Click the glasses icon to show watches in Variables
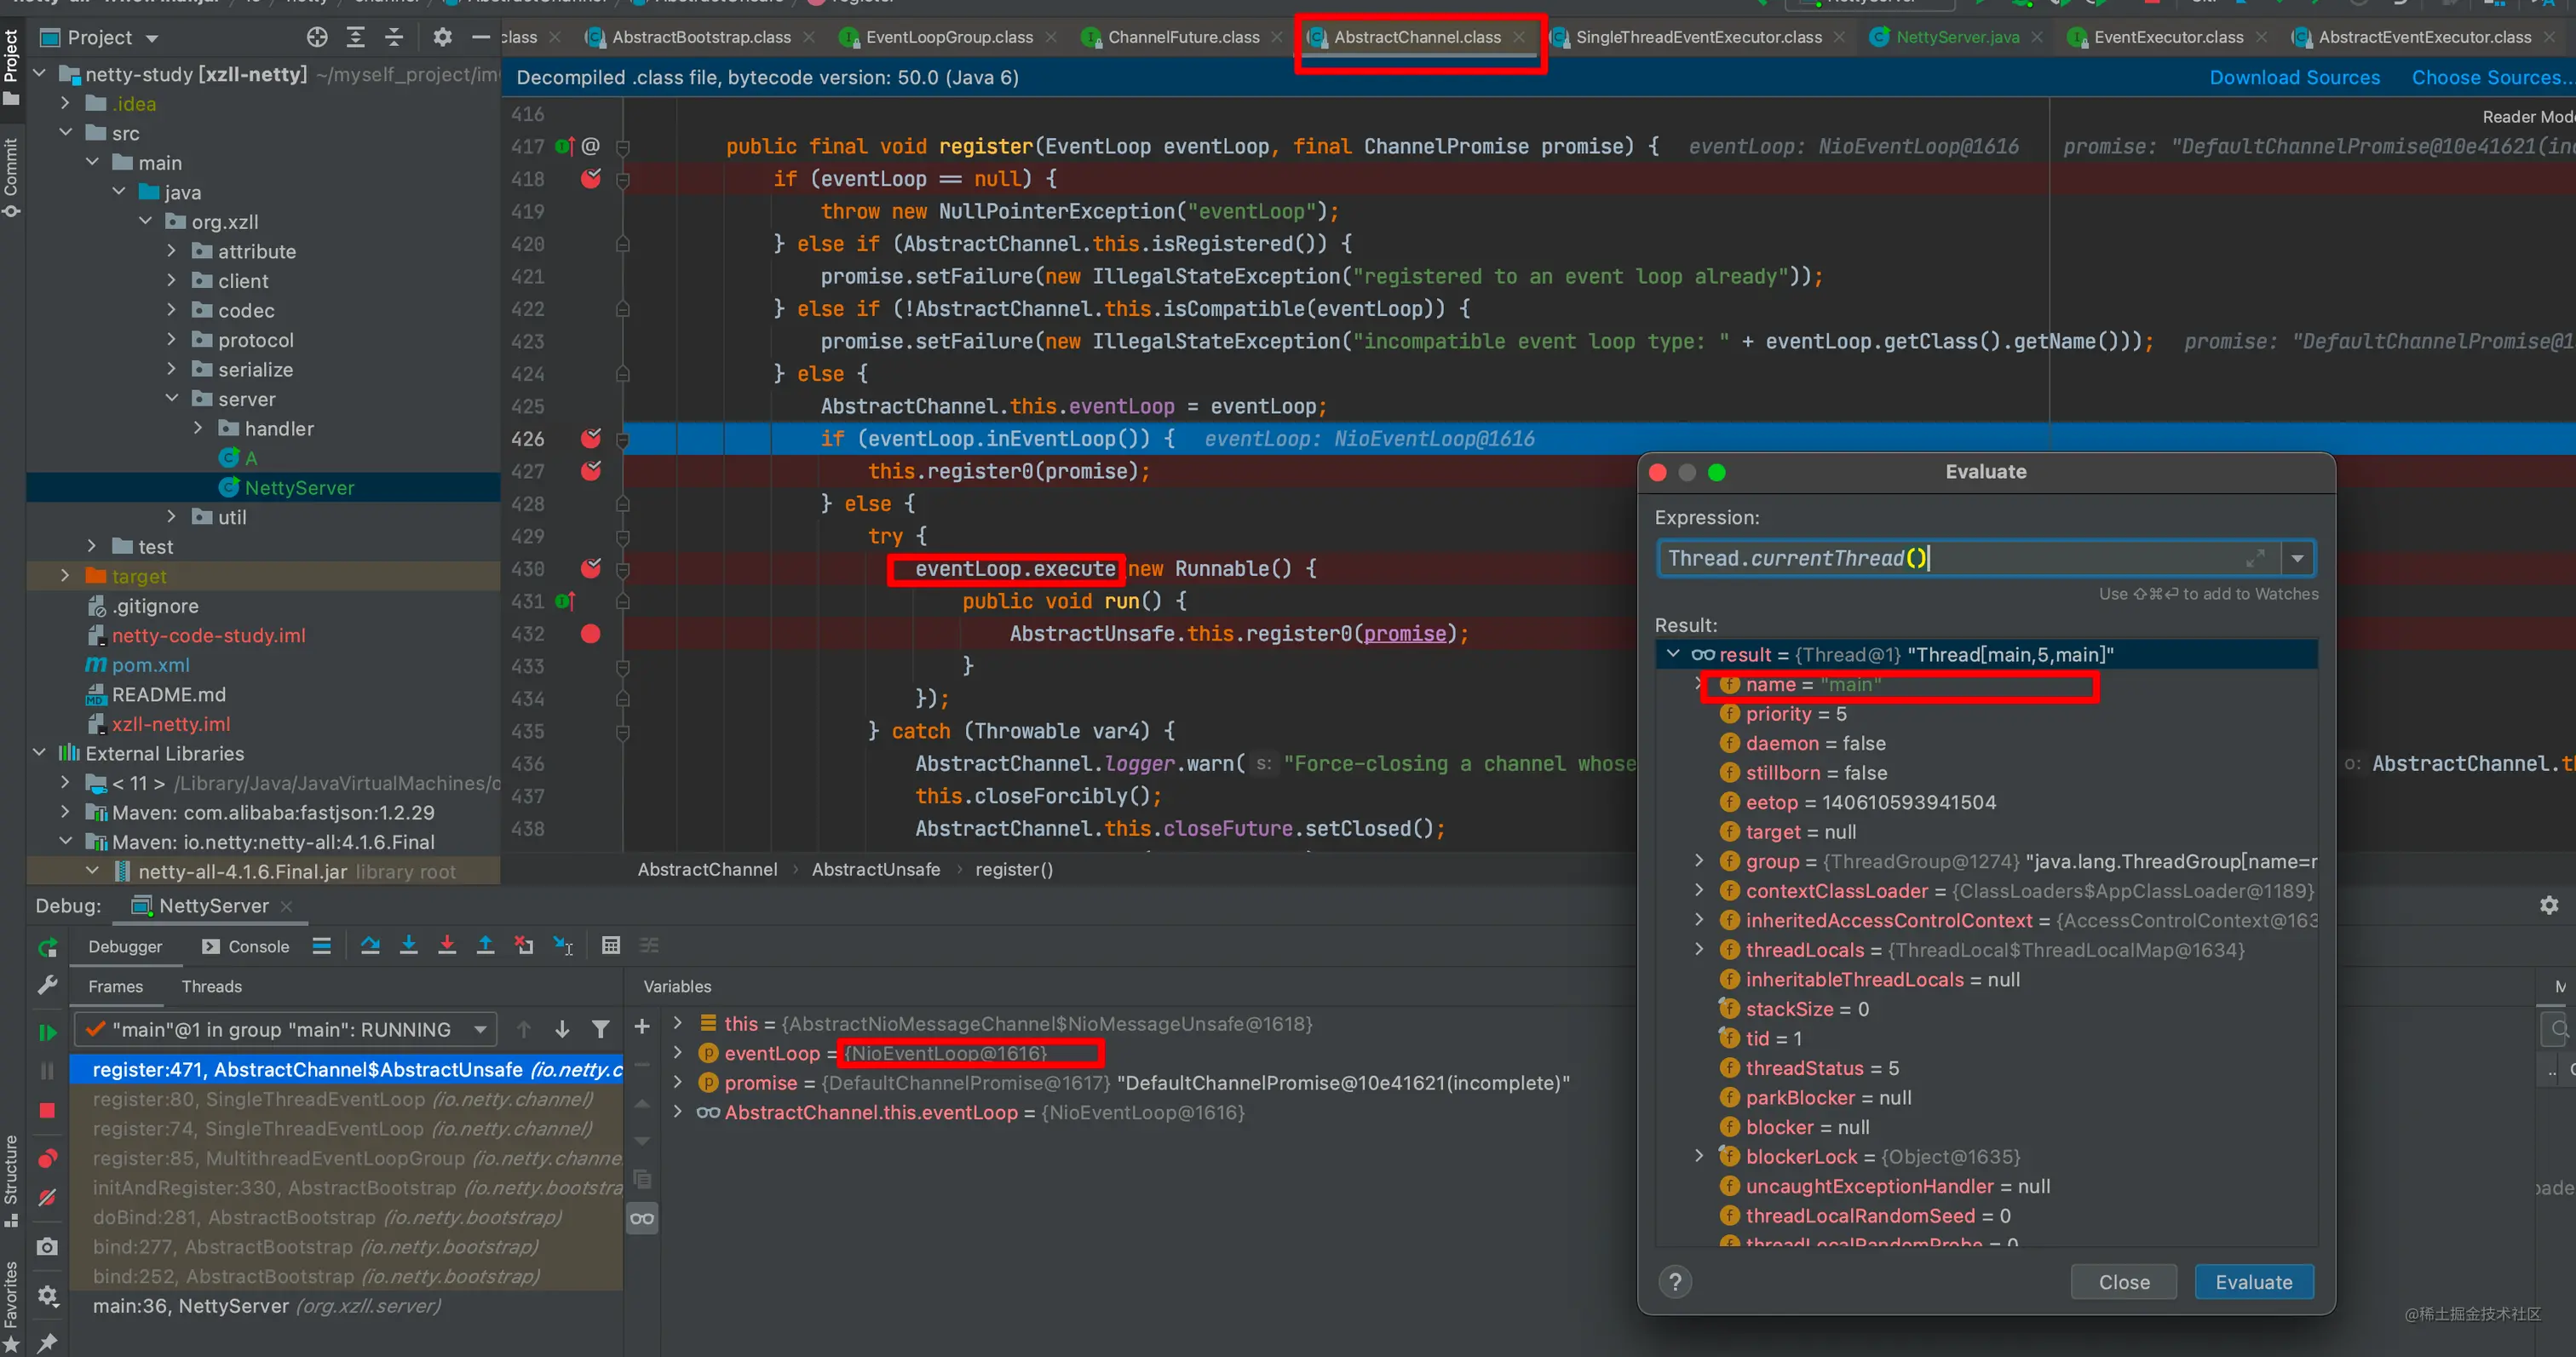The height and width of the screenshot is (1357, 2576). point(642,1218)
